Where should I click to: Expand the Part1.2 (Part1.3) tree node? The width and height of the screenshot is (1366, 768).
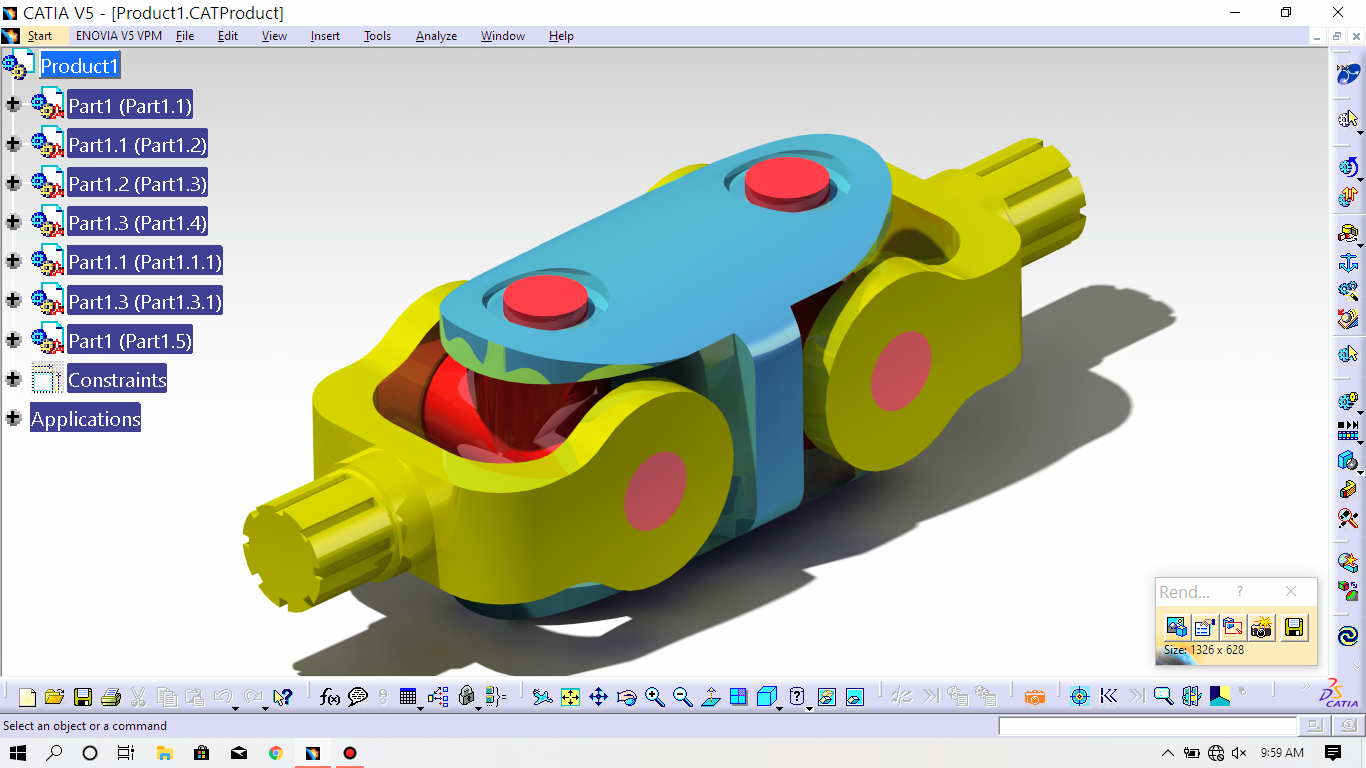pyautogui.click(x=13, y=183)
